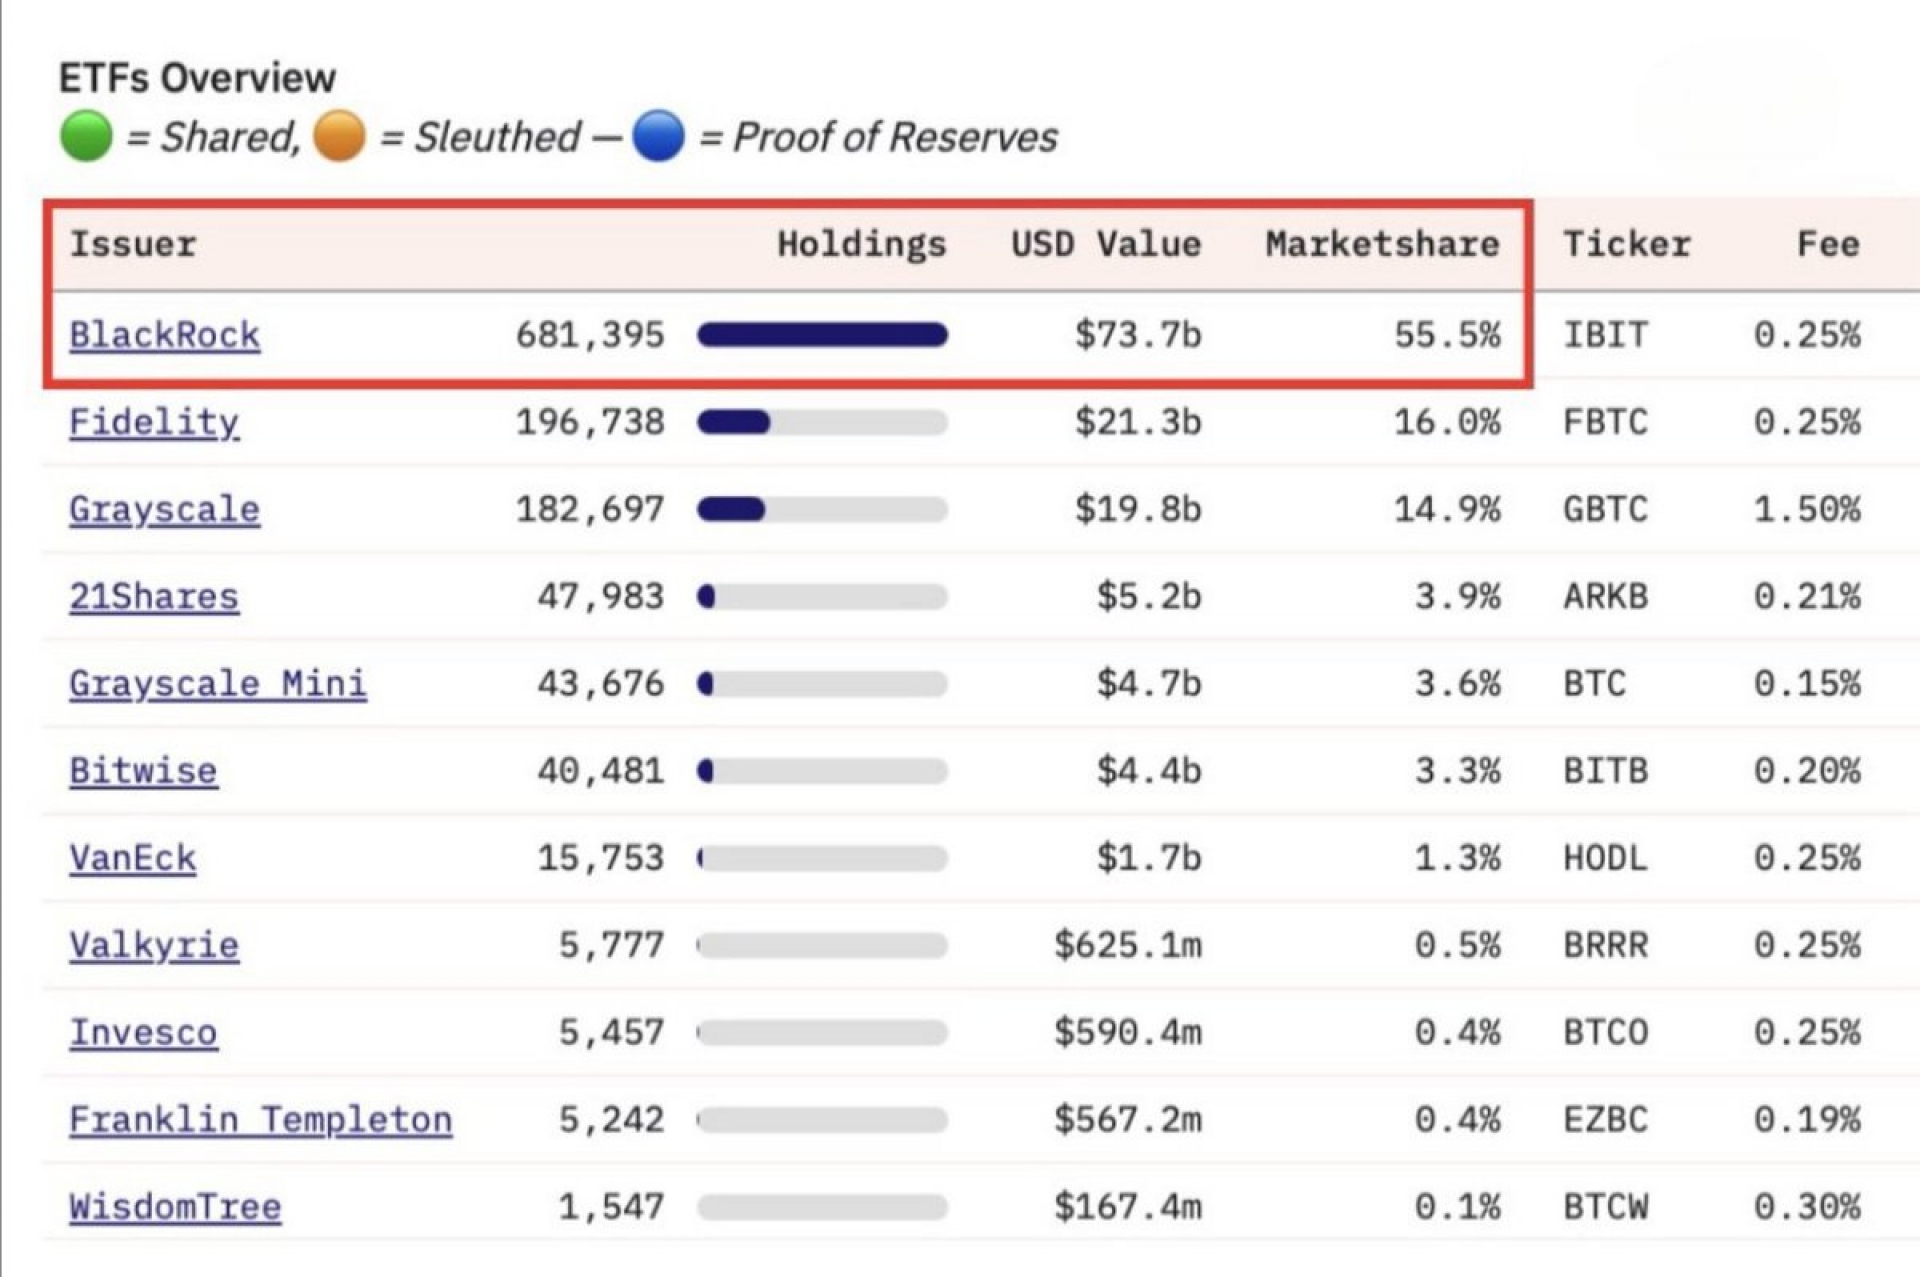Viewport: 1920px width, 1277px height.
Task: Select the holdings value 1,547
Action: 611,1207
